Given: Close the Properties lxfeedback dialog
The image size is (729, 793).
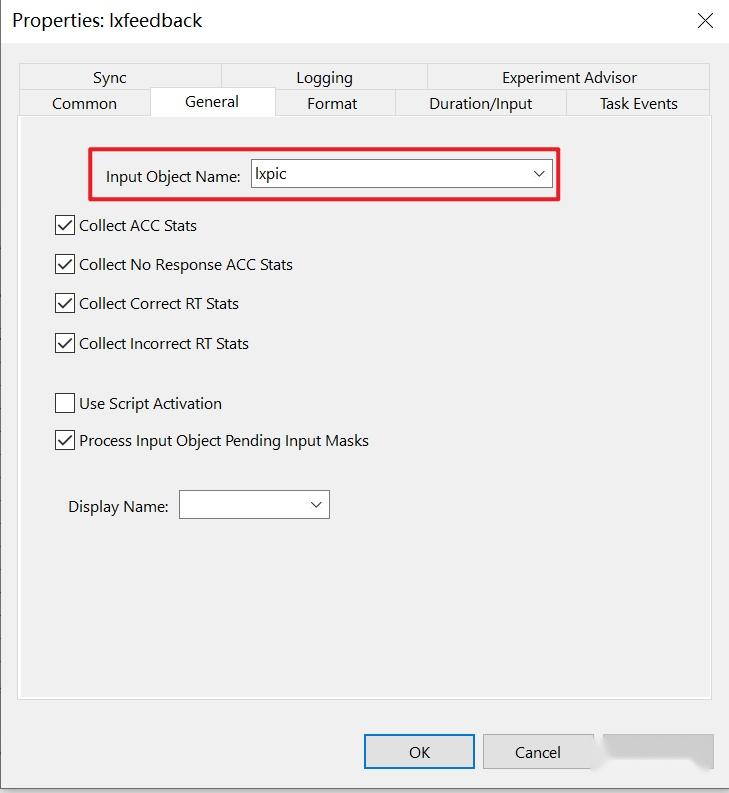Looking at the screenshot, I should click(x=705, y=21).
